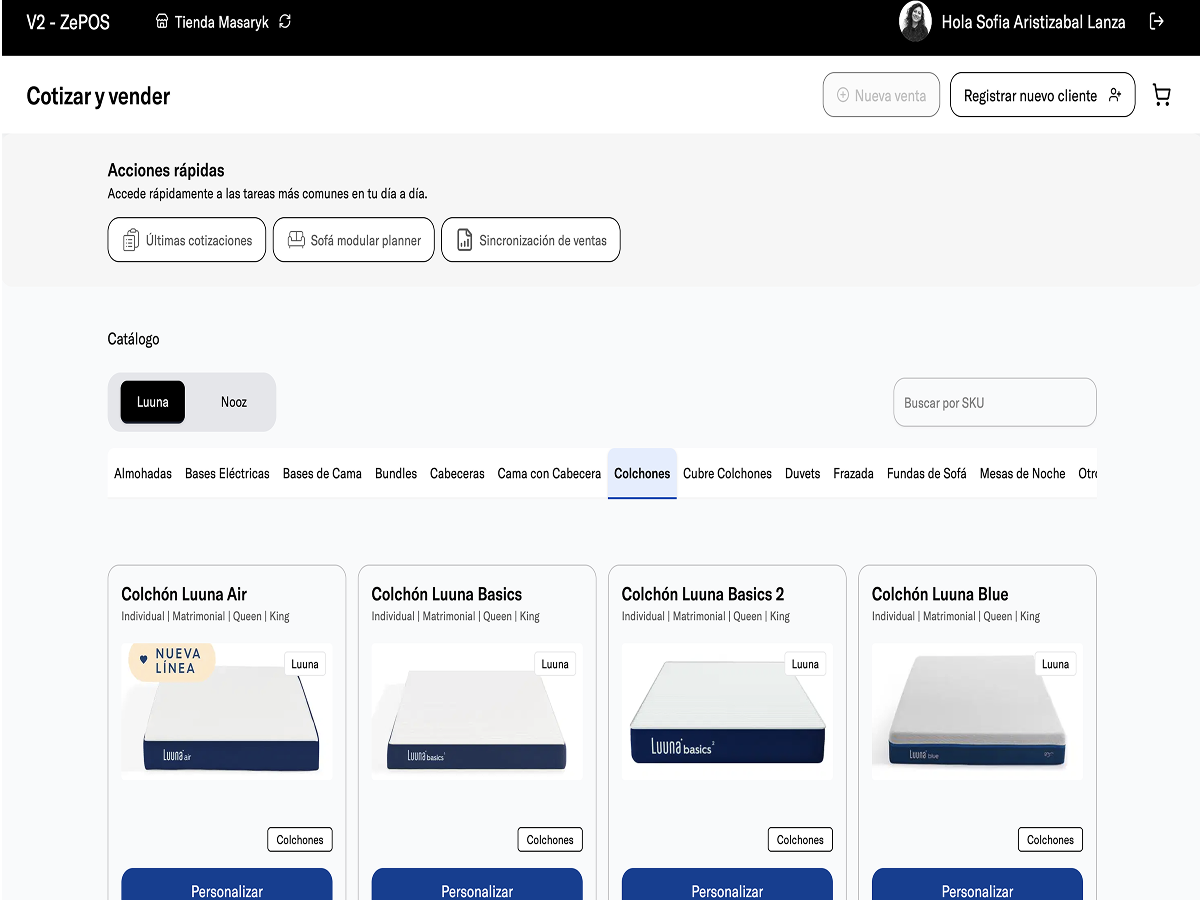Select the Cama con Cabecera tab
Image resolution: width=1200 pixels, height=900 pixels.
(549, 473)
